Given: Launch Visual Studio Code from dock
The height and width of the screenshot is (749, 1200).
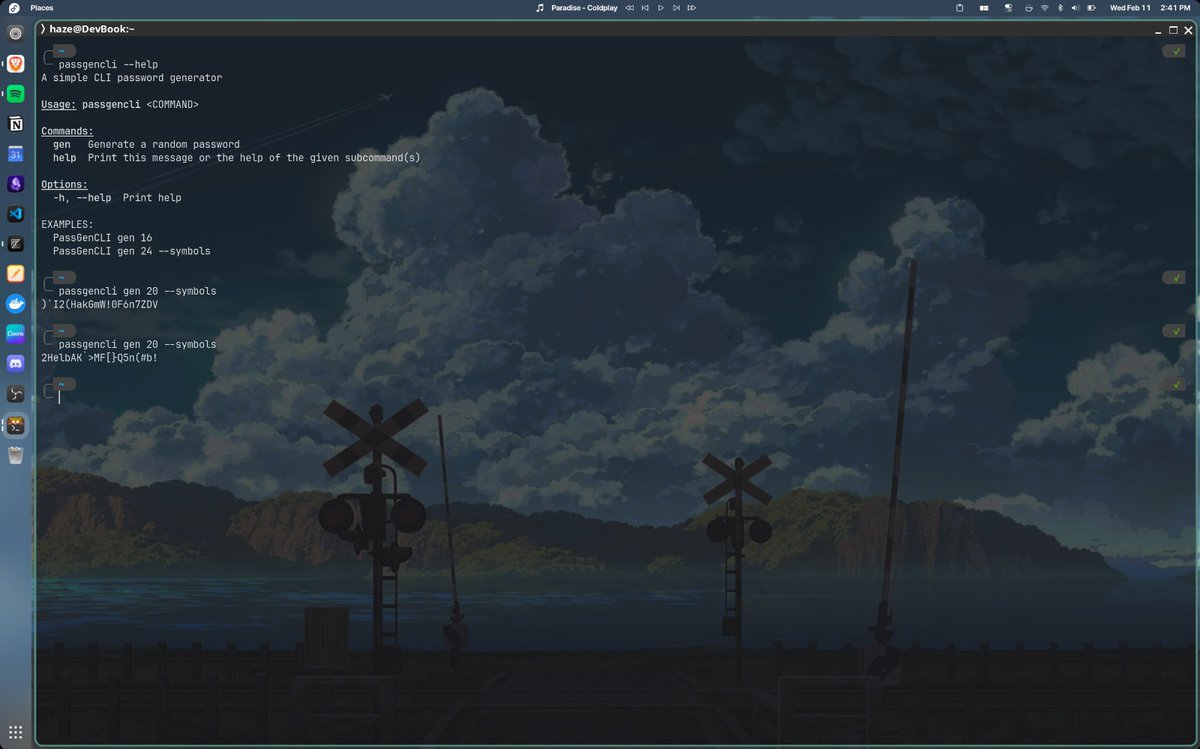Looking at the screenshot, I should click(x=16, y=214).
